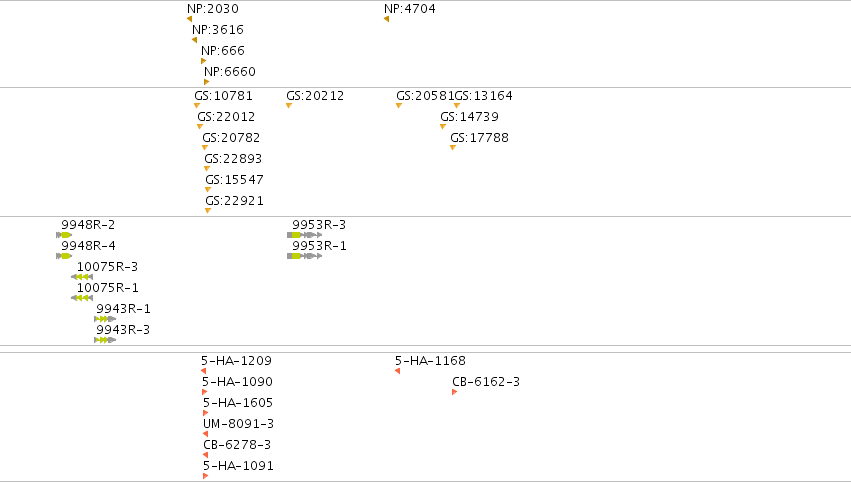Screen dimensions: 851x482
Task: Click the CB-6162-3 red arrow marker
Action: point(455,392)
